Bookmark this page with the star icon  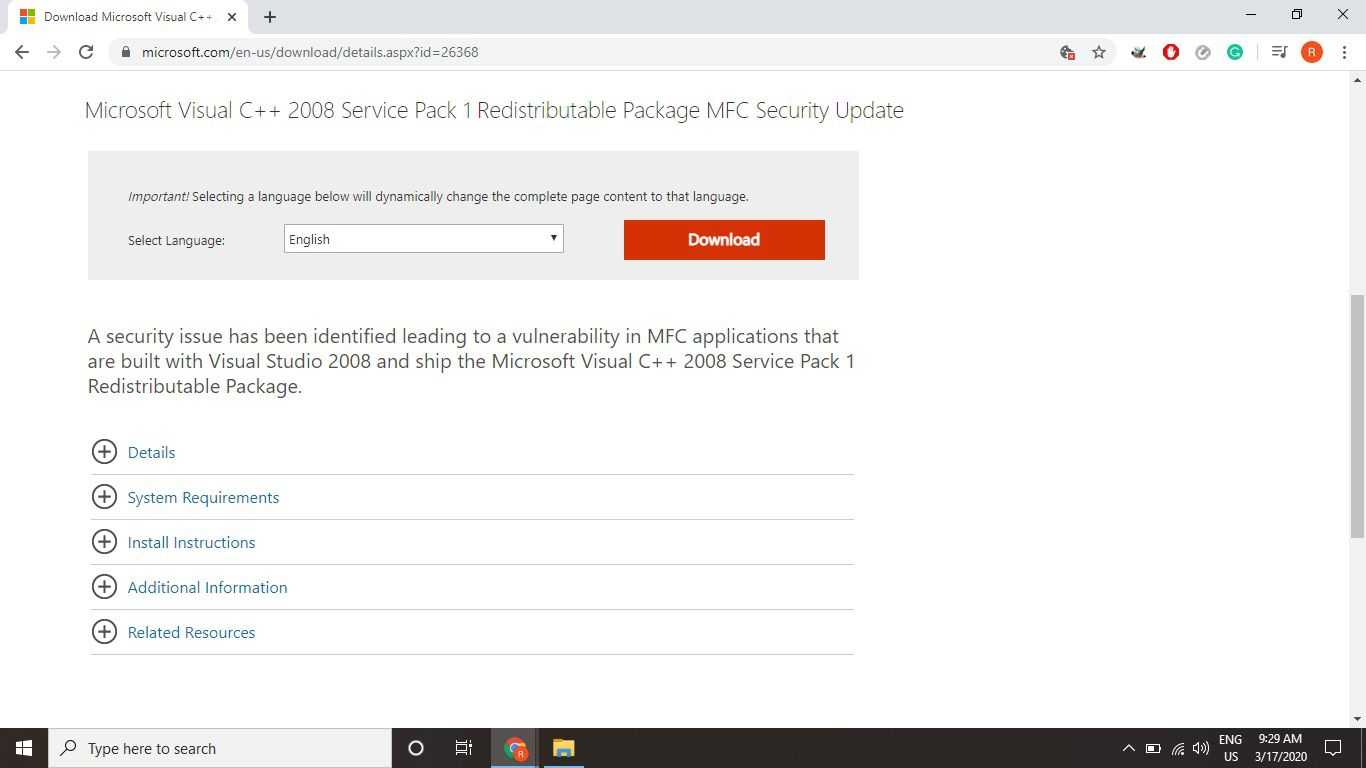point(1099,52)
